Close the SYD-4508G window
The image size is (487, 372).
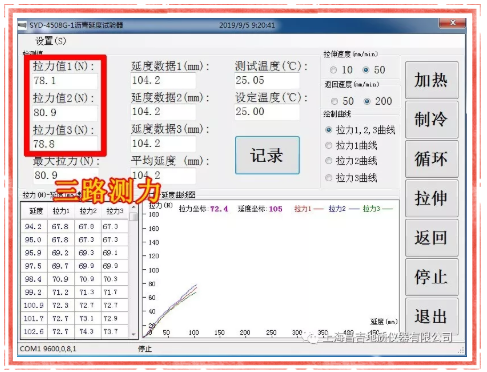click(452, 23)
